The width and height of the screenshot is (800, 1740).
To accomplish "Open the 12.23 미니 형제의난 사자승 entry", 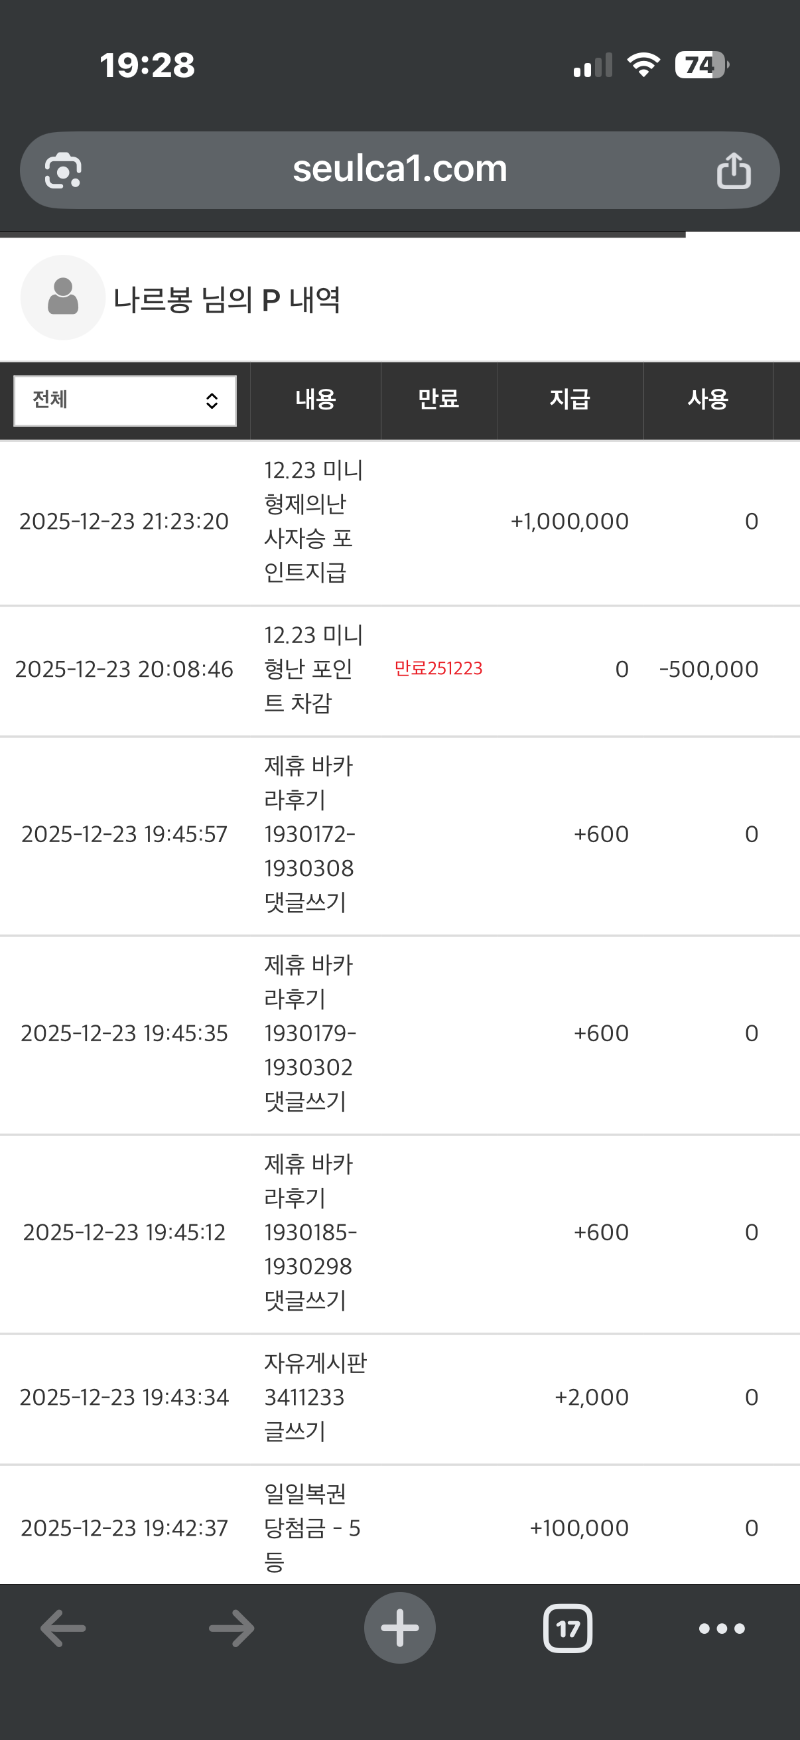I will pyautogui.click(x=312, y=521).
